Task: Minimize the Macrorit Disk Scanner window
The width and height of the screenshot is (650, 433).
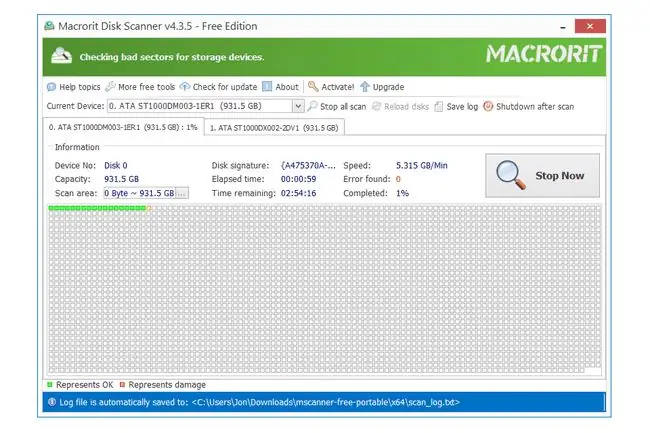Action: pos(563,27)
